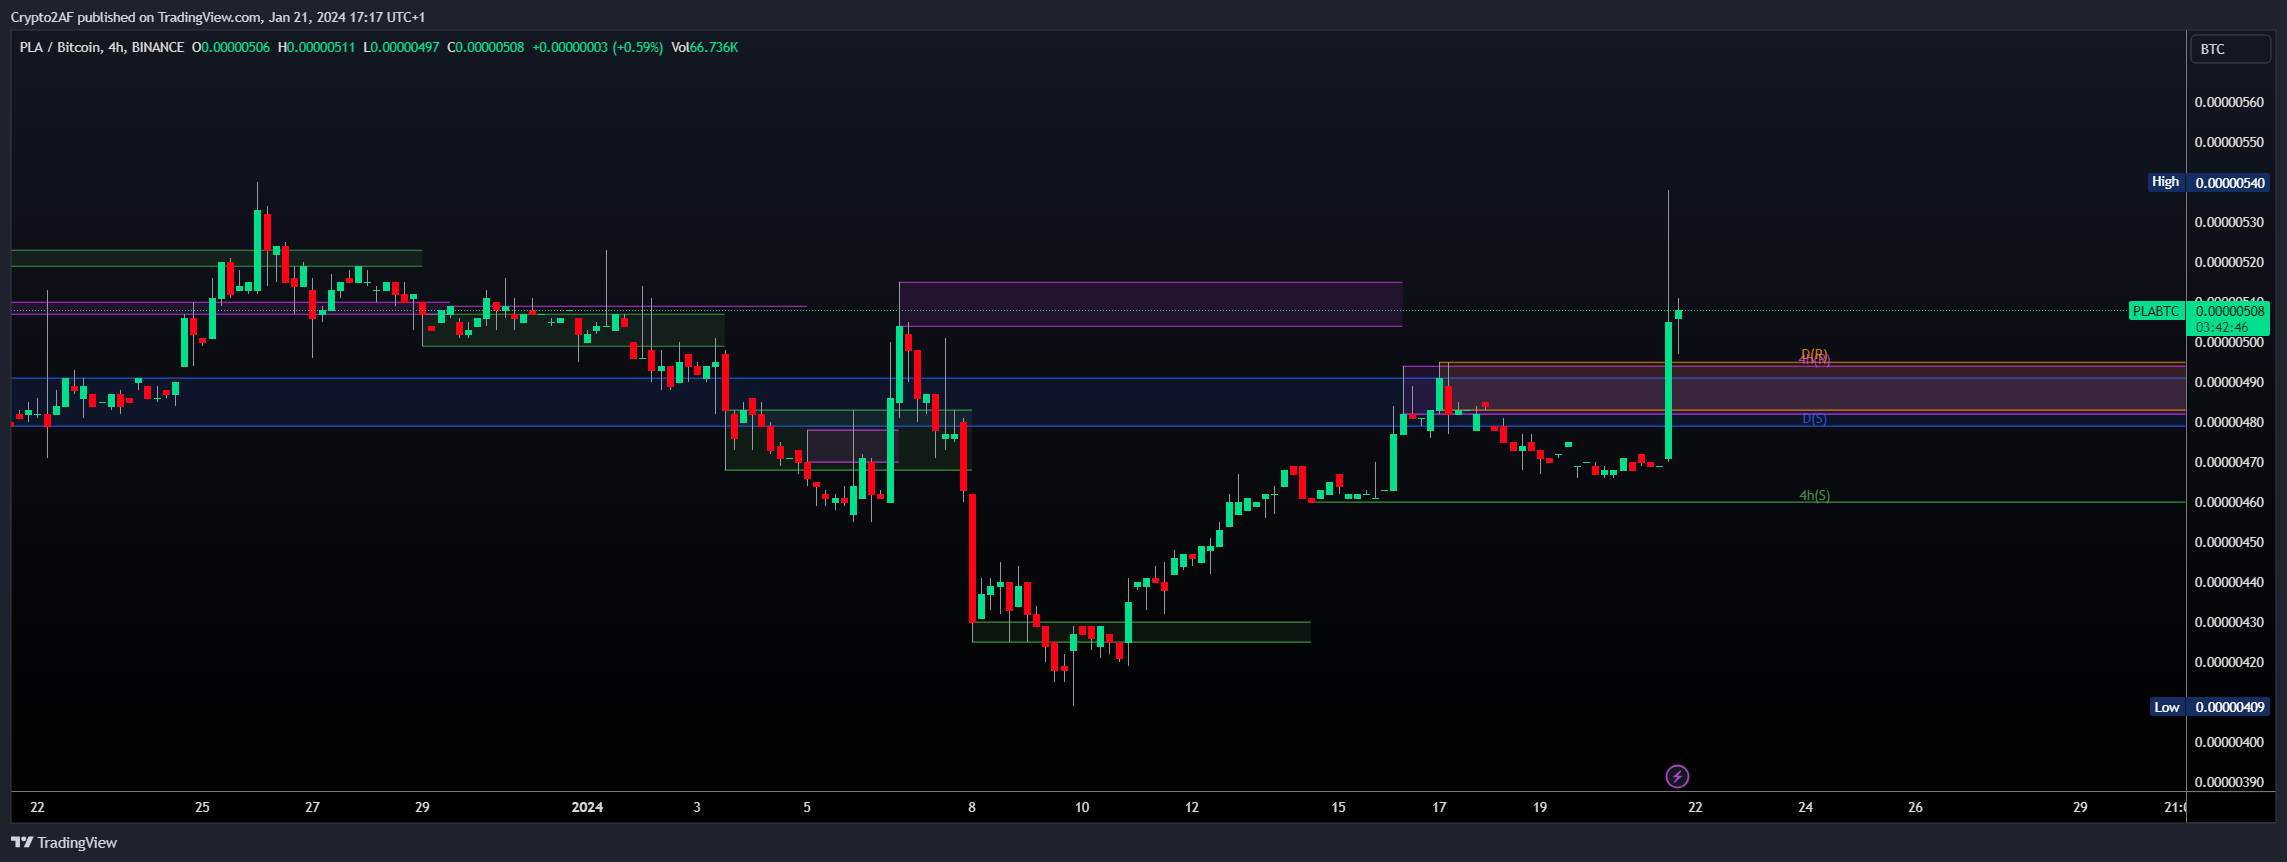The width and height of the screenshot is (2287, 862).
Task: Click the 15 date label on time axis
Action: pos(1338,807)
